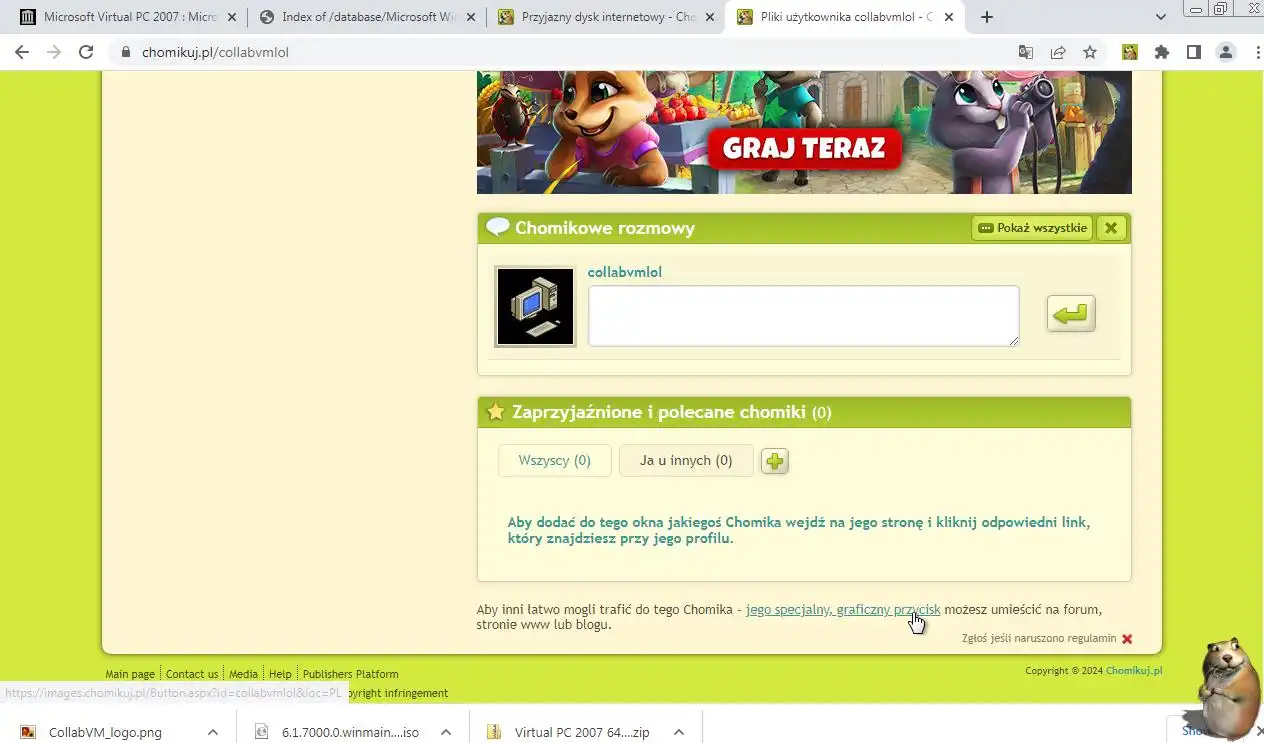Close the Microsoft Virtual PC 2007 tab
Screen dimensions: 1264x743
point(232,17)
